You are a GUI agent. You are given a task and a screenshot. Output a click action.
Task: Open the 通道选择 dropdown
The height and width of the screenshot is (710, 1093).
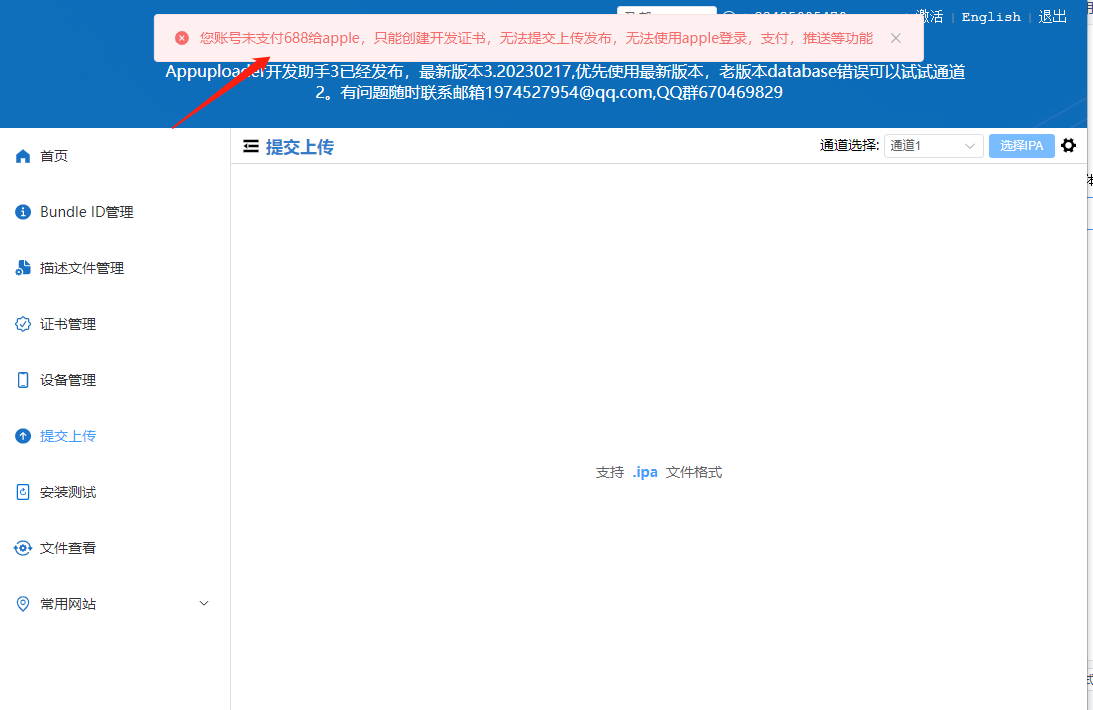tap(933, 146)
